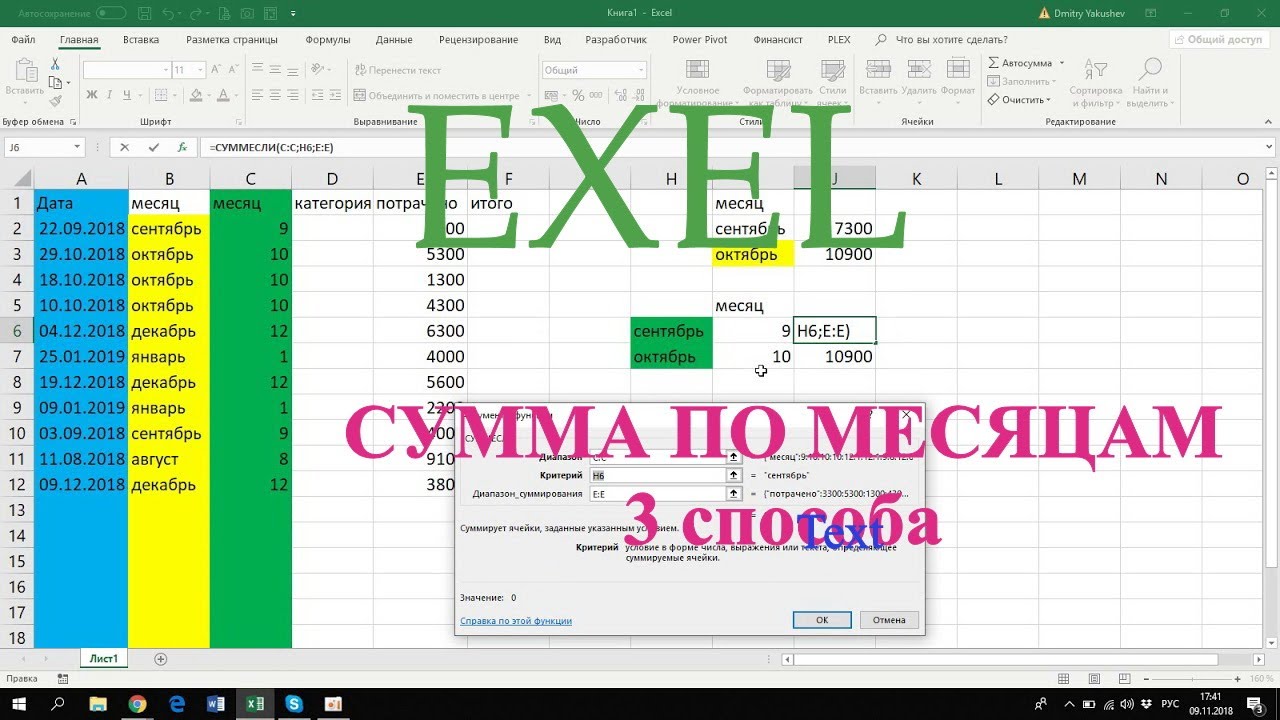Click the Сортировка и фильтр icon
Screen dimensions: 1280x720
[1096, 71]
